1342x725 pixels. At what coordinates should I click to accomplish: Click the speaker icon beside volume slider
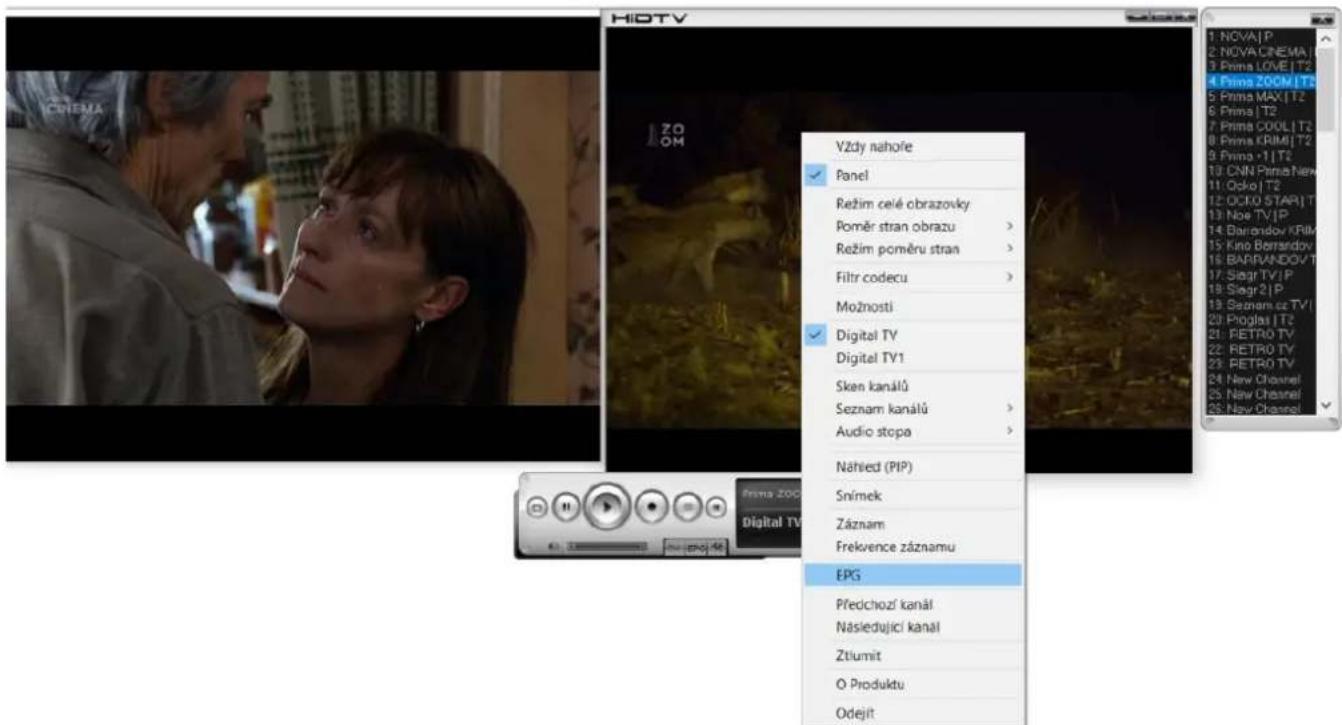pos(554,547)
